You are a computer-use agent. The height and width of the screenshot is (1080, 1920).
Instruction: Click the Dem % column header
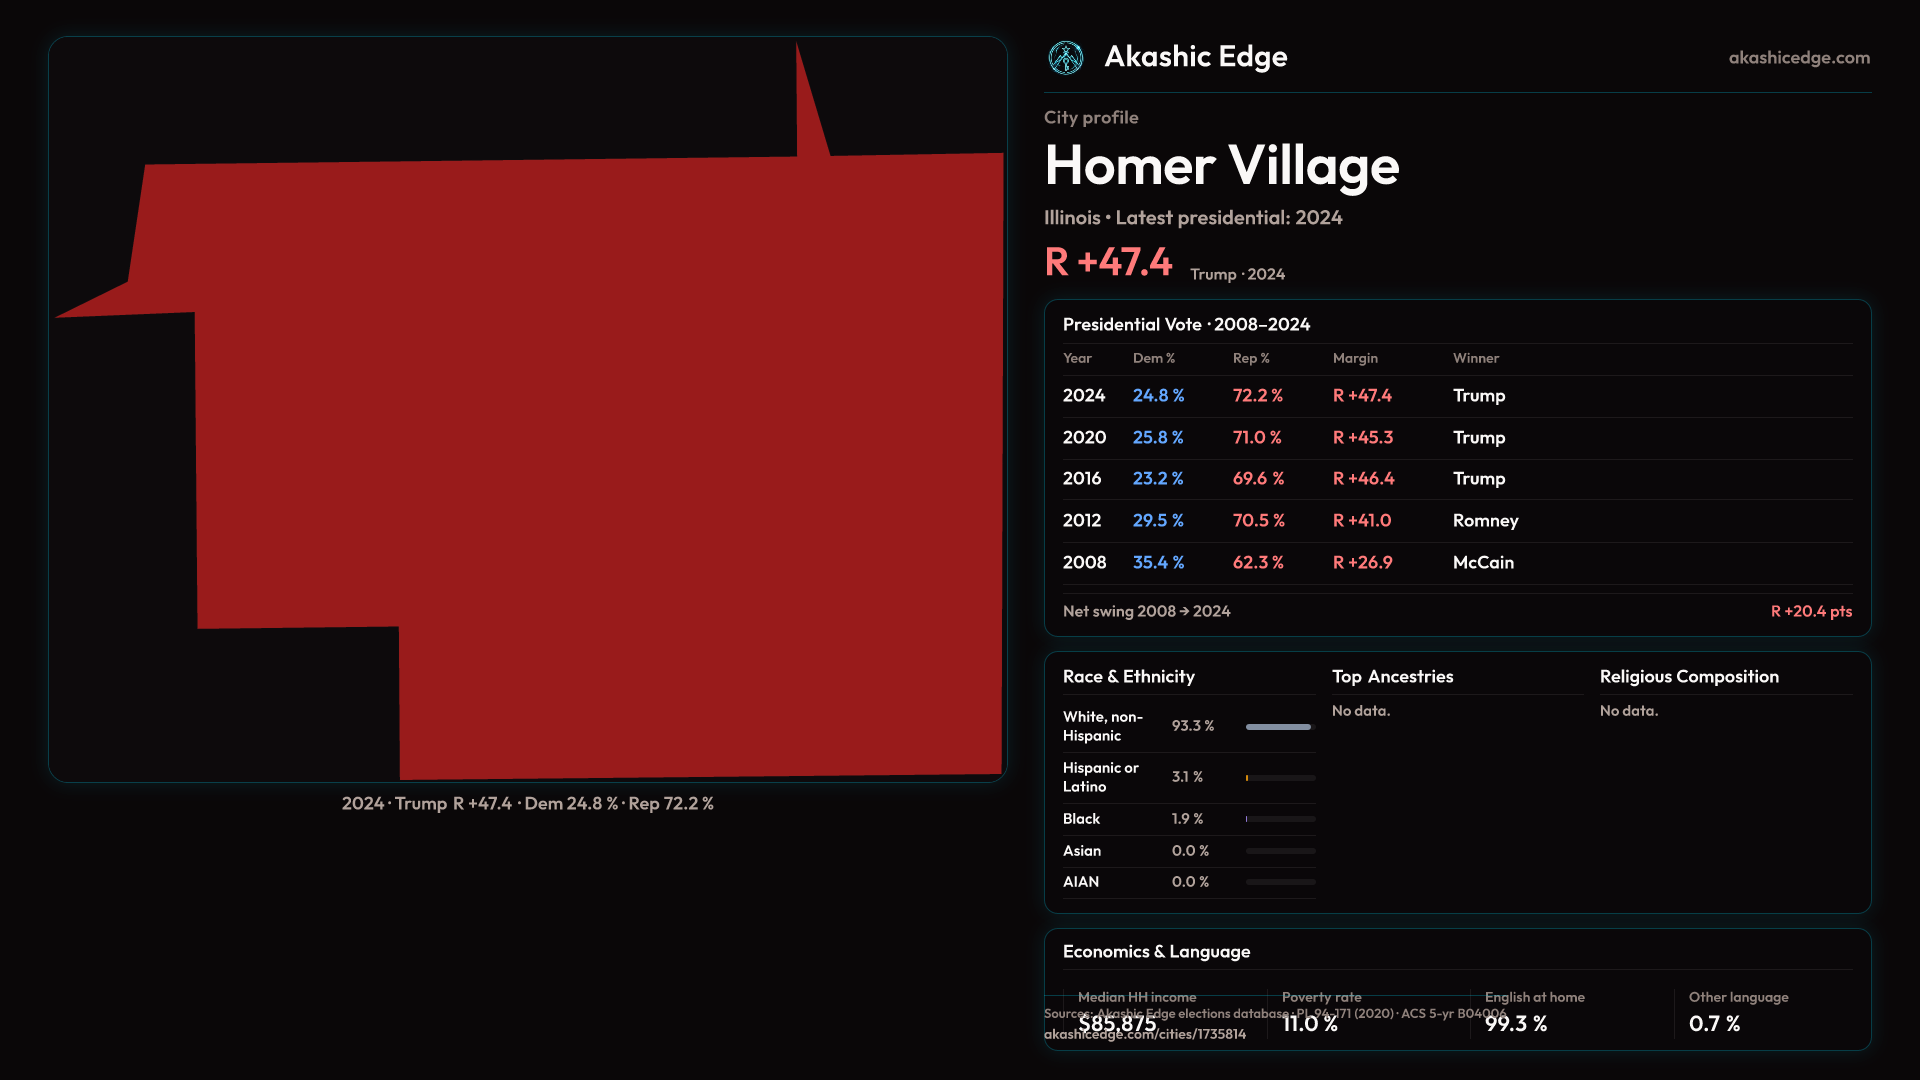click(x=1153, y=358)
